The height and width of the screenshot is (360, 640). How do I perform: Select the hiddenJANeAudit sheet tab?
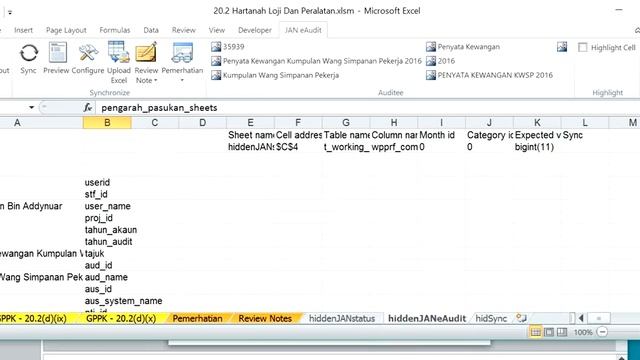[x=427, y=318]
